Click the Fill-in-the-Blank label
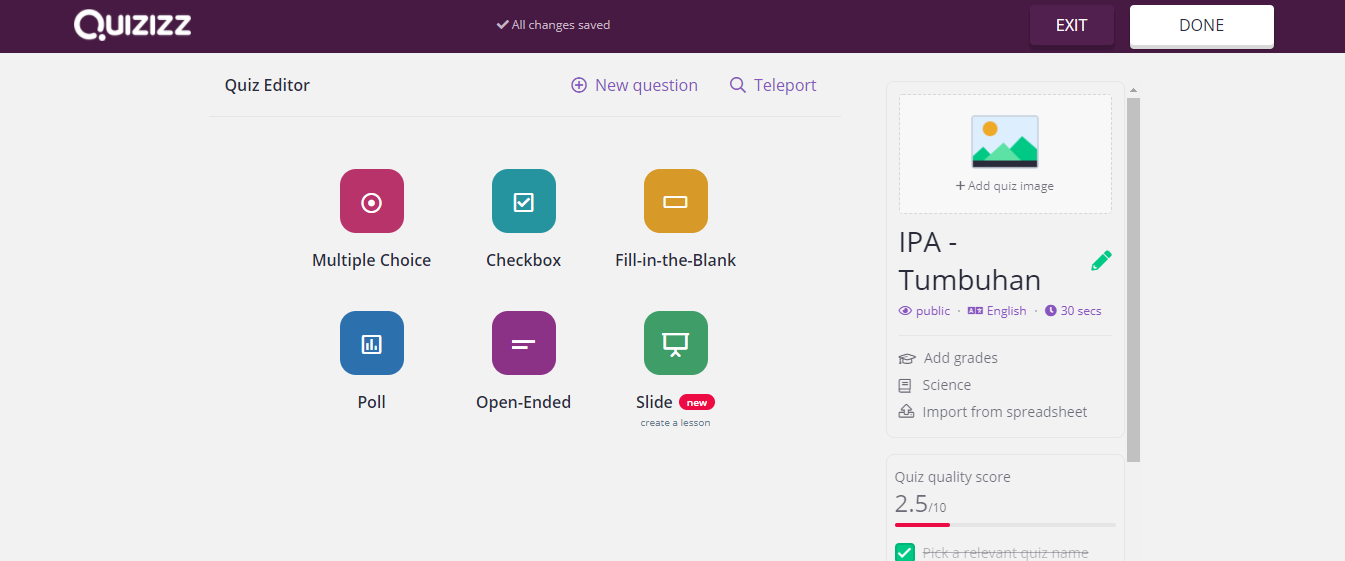Viewport: 1345px width, 561px height. pos(675,260)
